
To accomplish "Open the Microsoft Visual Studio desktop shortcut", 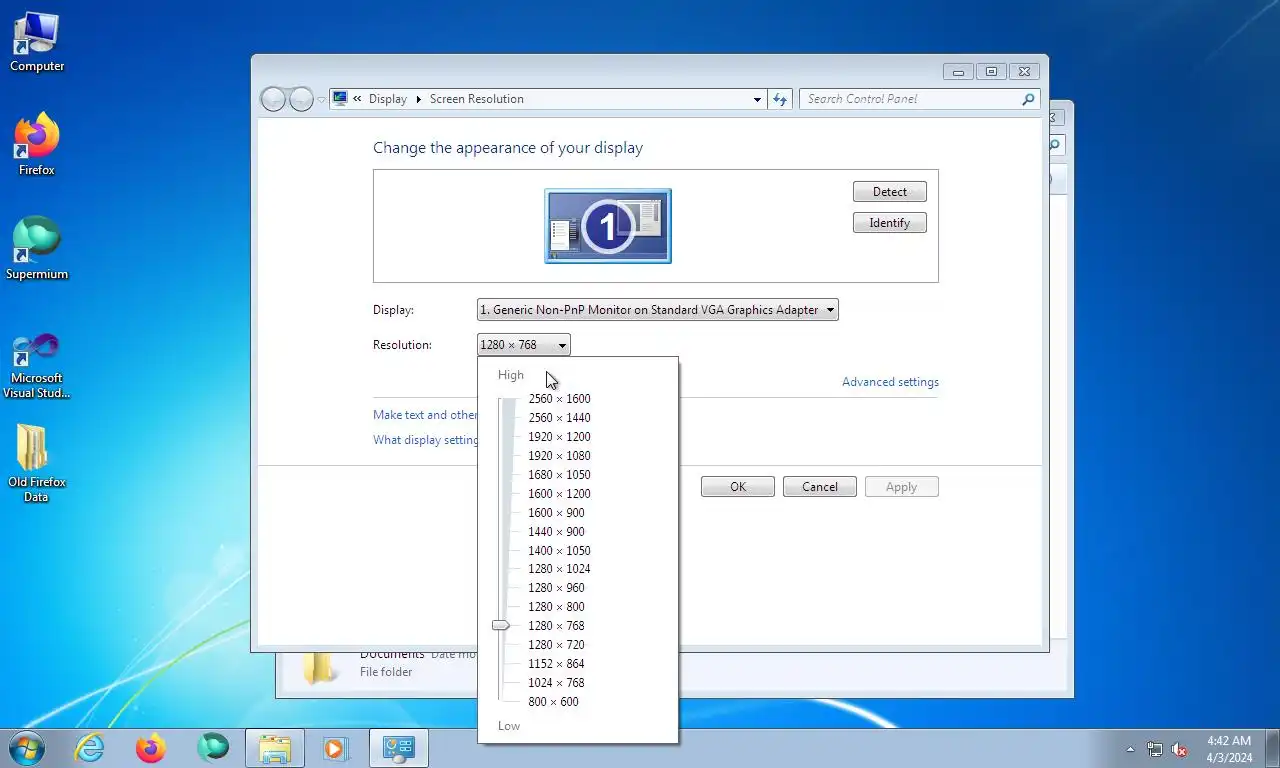I will pos(37,366).
